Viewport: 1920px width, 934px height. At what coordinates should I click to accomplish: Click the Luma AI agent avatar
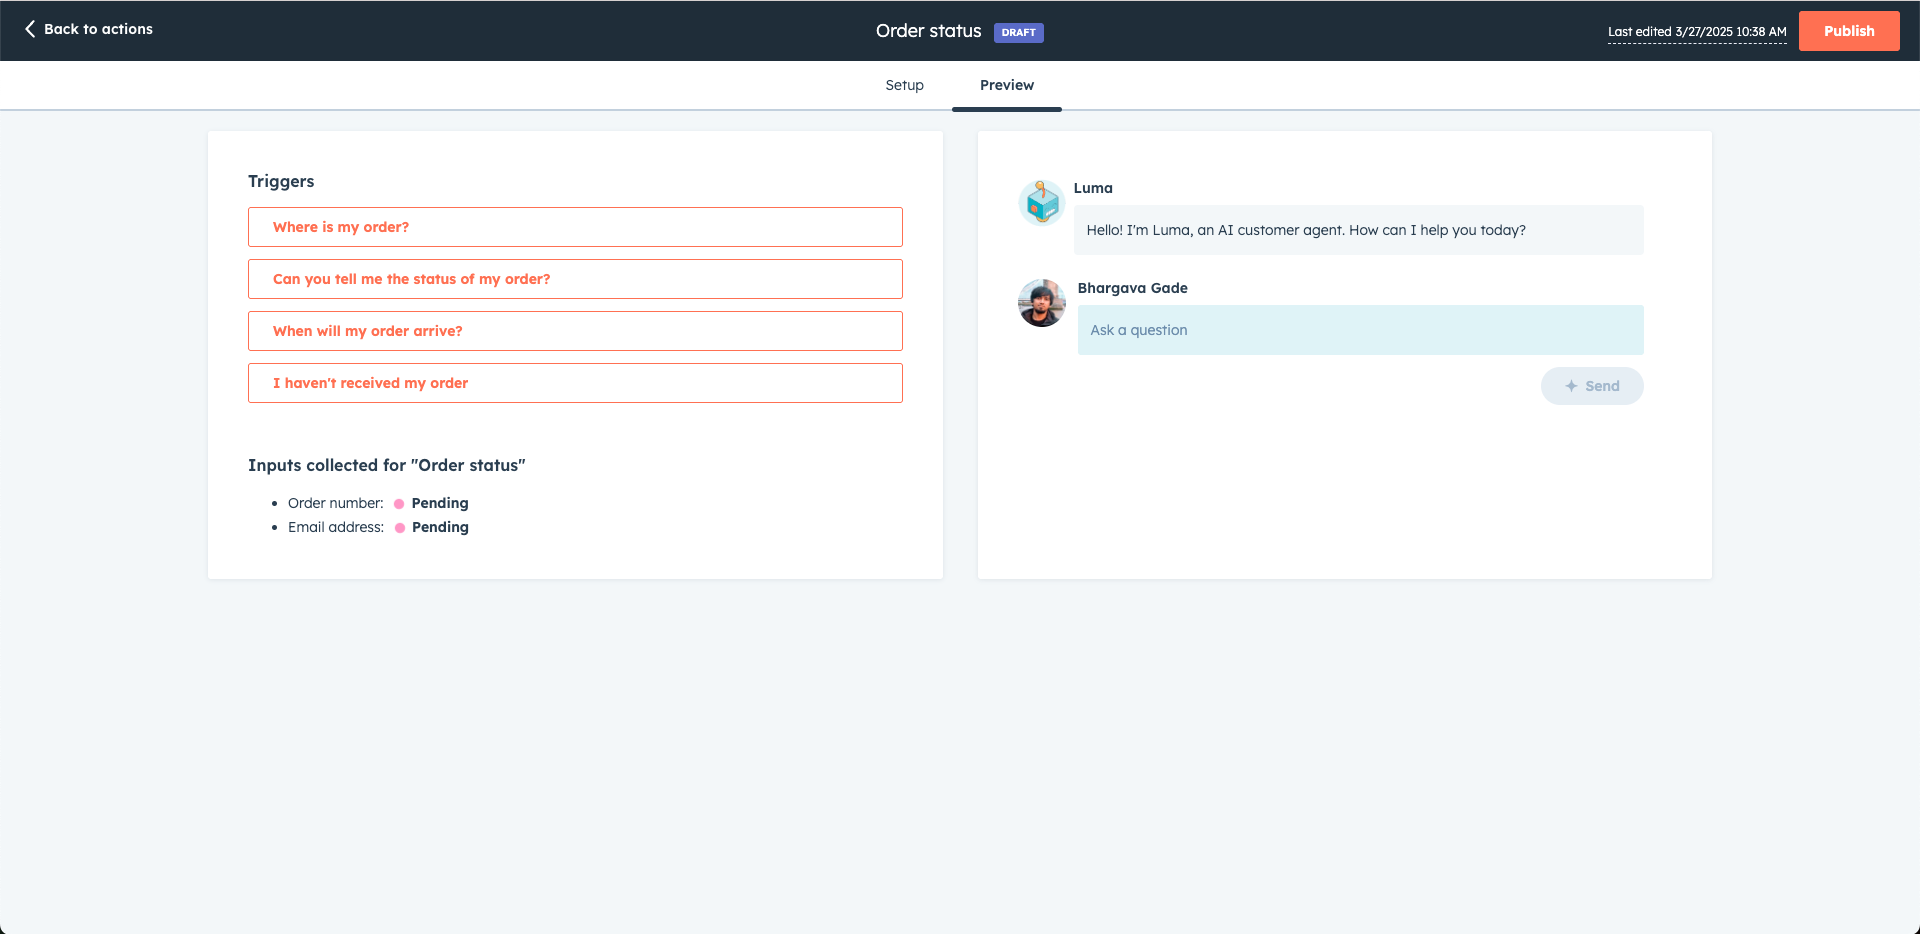coord(1042,203)
